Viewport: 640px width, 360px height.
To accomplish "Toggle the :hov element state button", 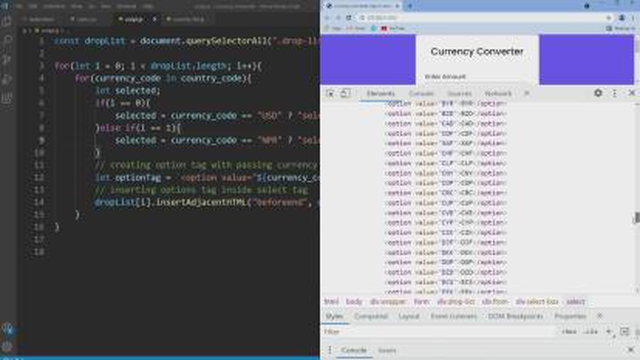I will coord(569,332).
